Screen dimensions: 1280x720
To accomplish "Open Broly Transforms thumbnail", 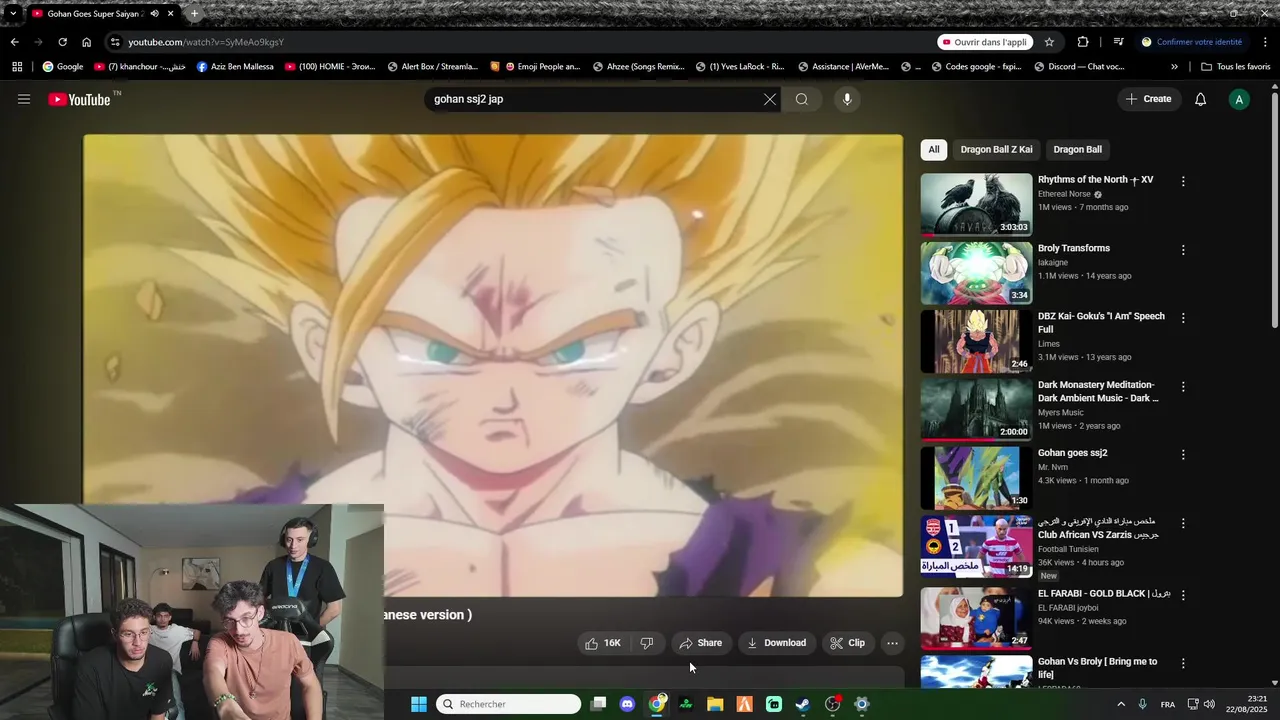I will (x=976, y=273).
